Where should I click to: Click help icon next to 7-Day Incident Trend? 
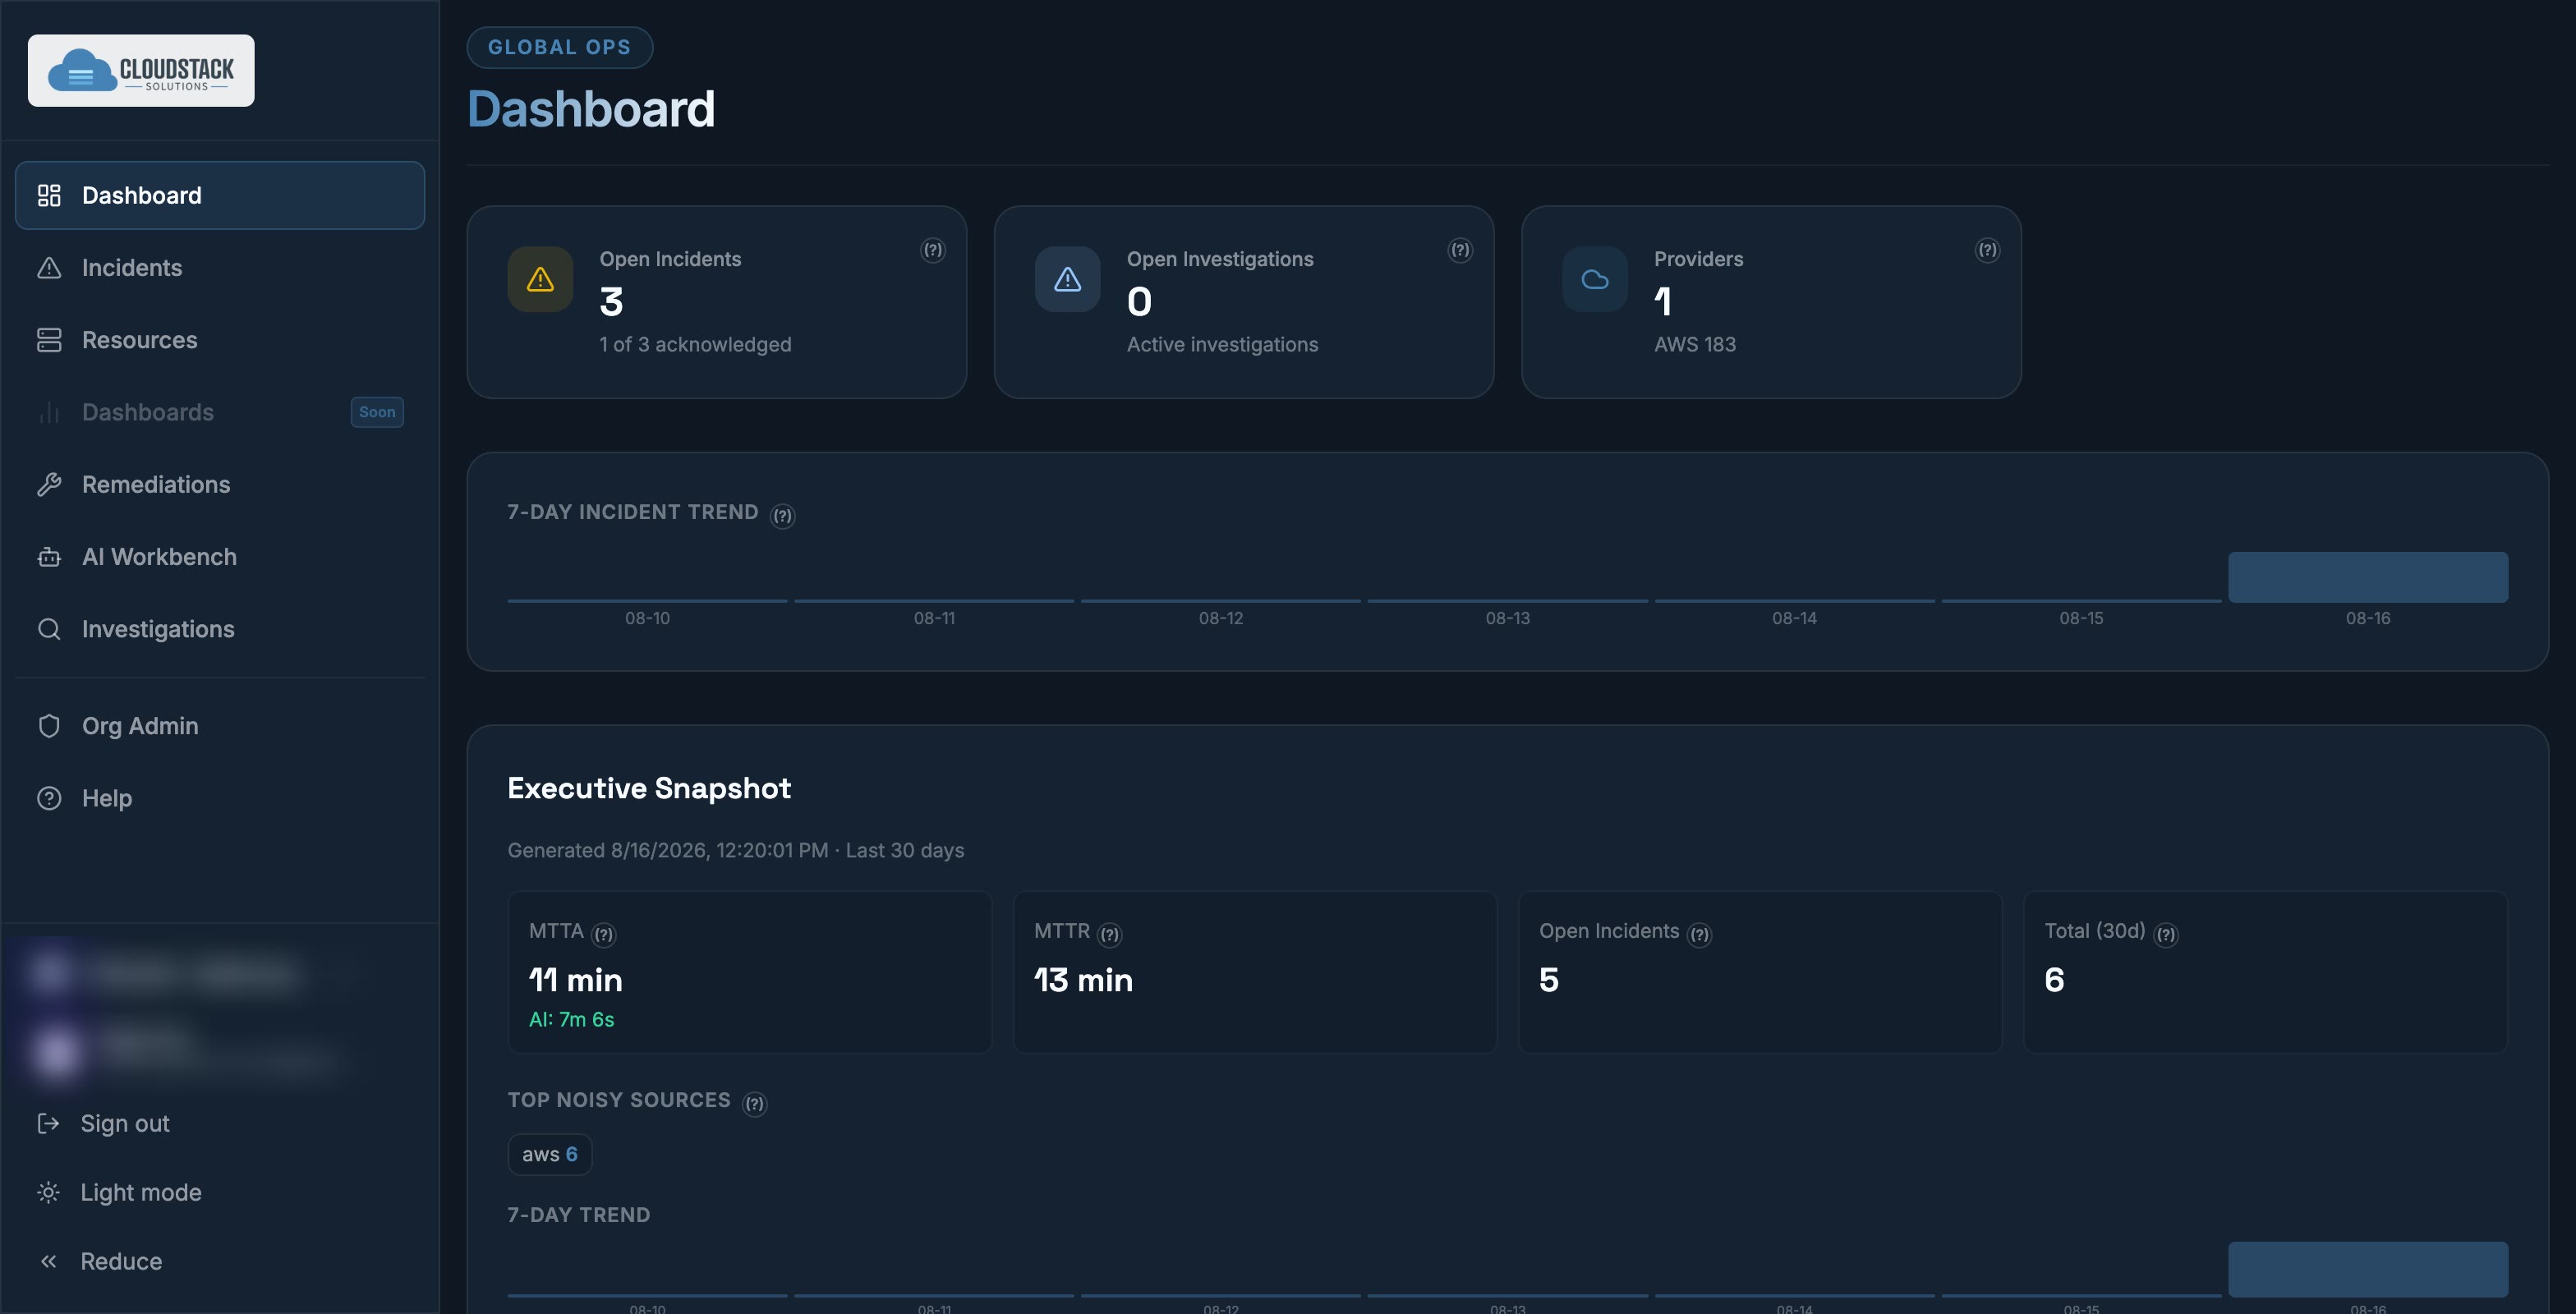(783, 516)
